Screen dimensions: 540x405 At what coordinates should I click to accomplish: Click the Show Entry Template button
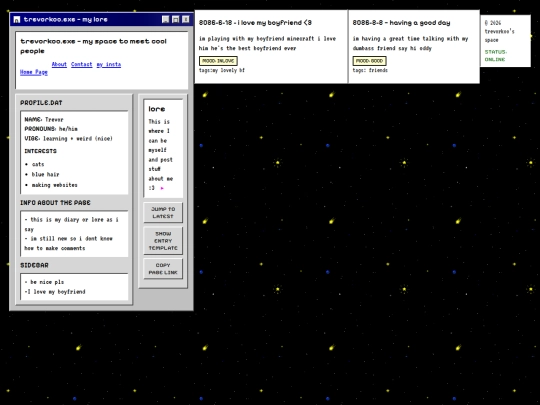(163, 241)
